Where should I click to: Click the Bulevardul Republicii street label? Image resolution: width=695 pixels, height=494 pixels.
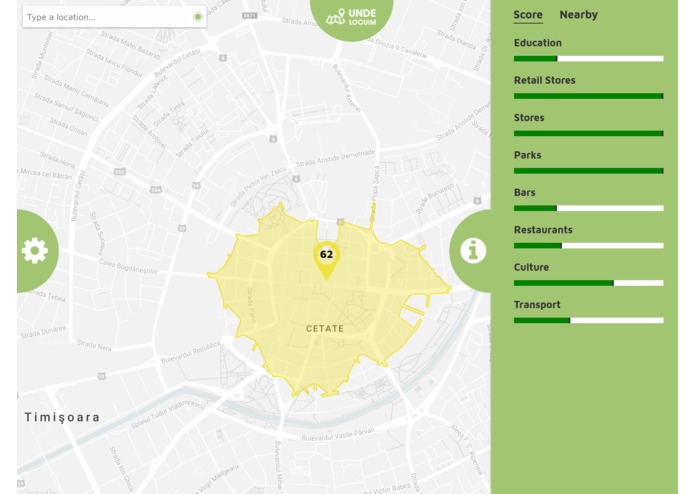(x=190, y=353)
